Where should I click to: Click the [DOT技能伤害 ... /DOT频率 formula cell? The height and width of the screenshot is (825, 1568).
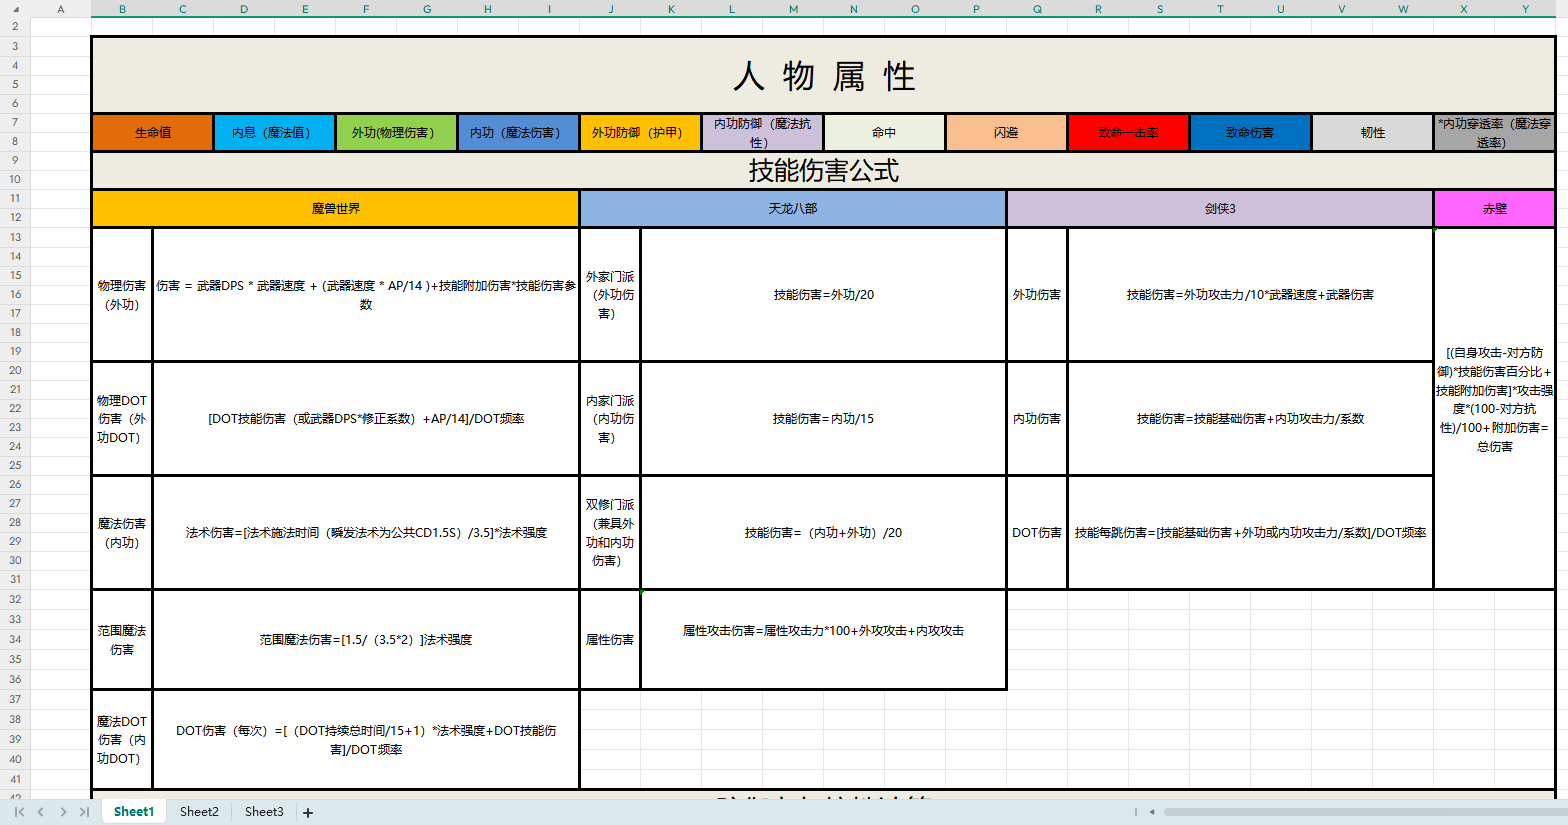tap(366, 418)
